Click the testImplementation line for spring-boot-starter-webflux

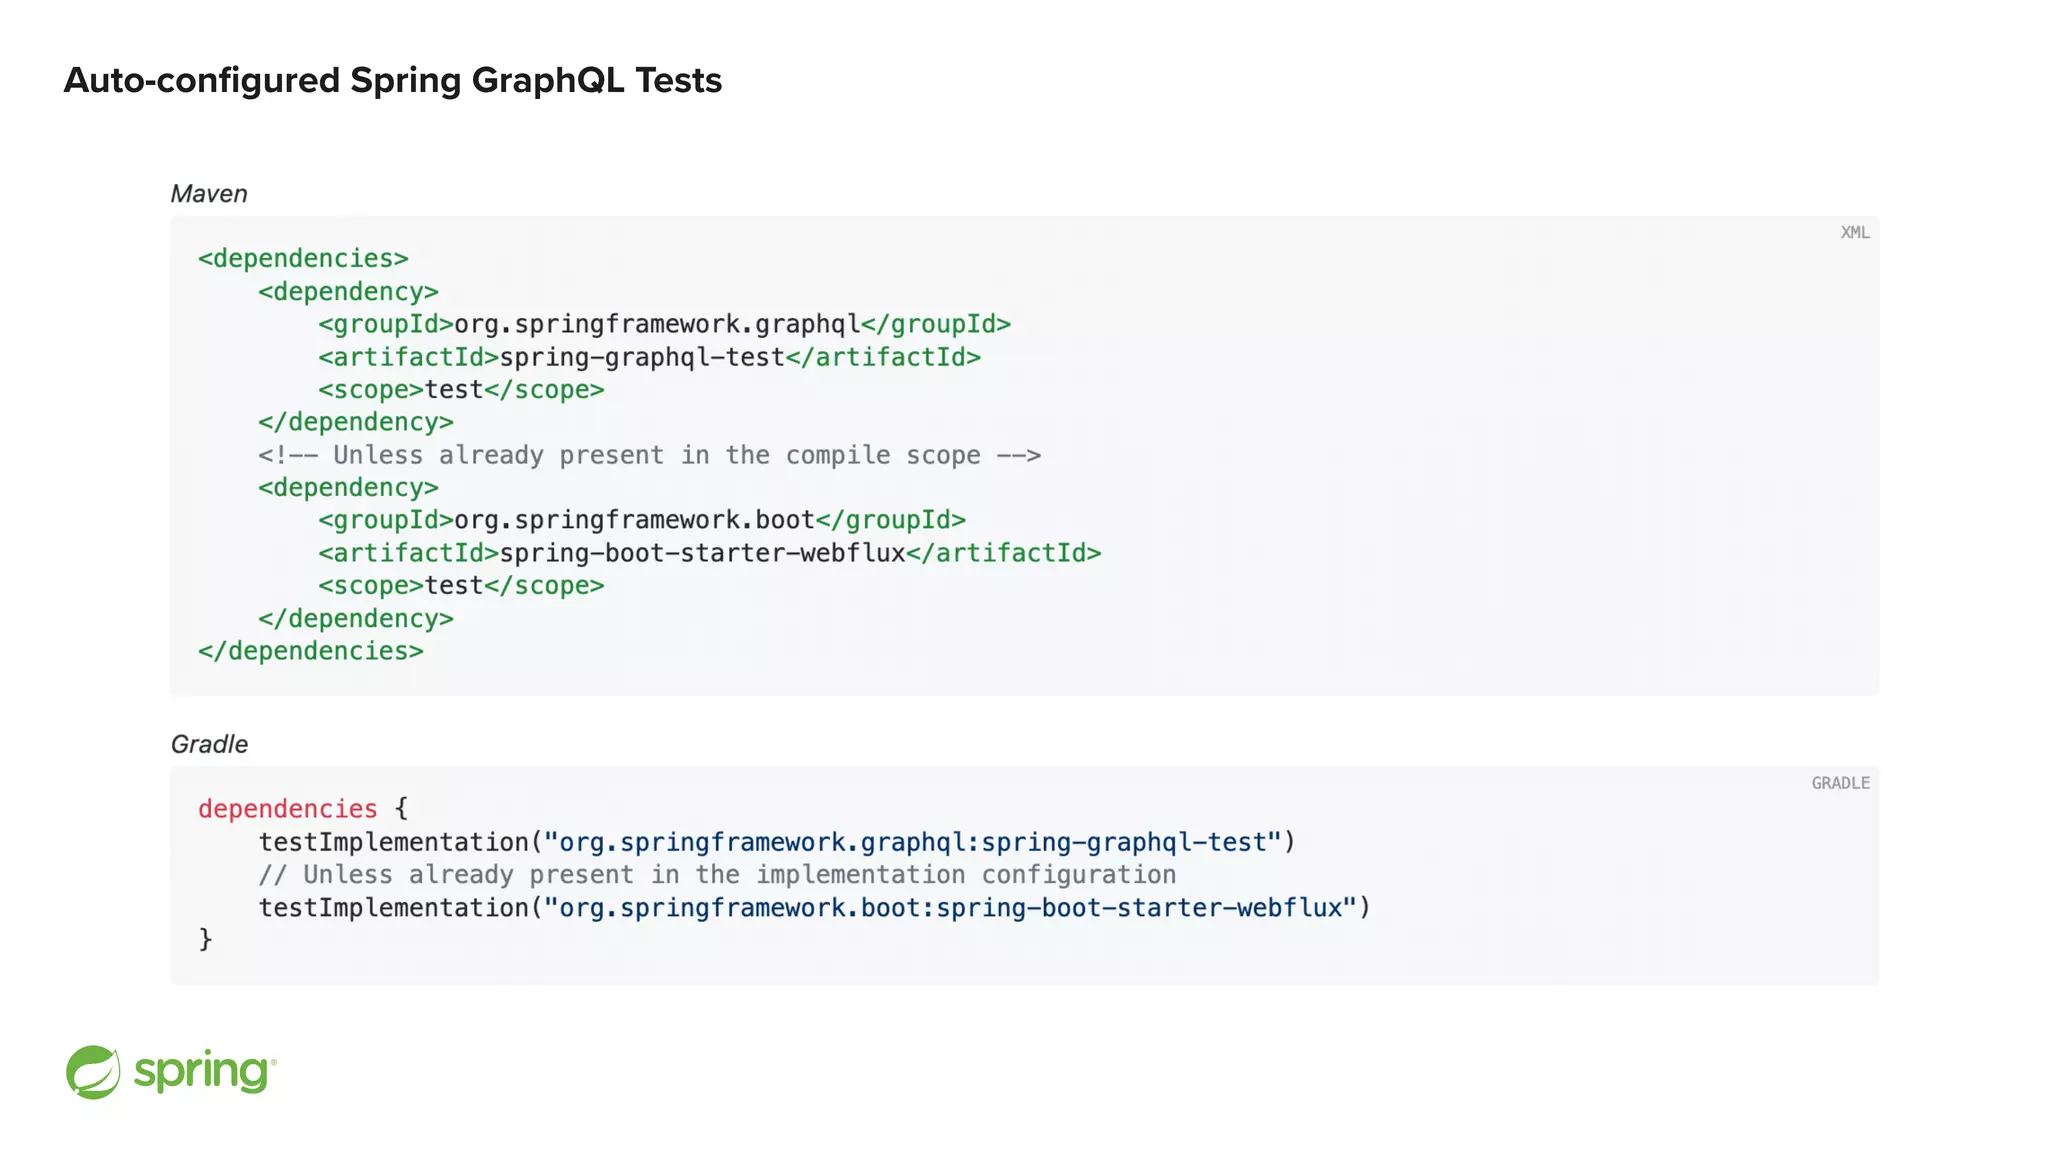(x=815, y=908)
